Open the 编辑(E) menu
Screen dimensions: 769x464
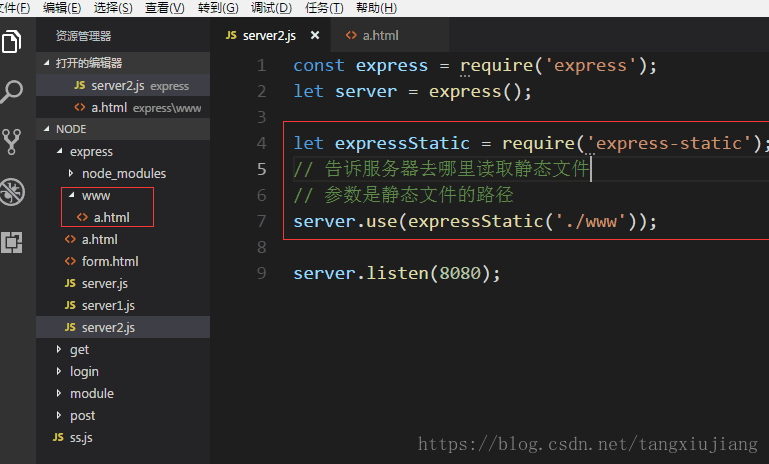point(62,8)
